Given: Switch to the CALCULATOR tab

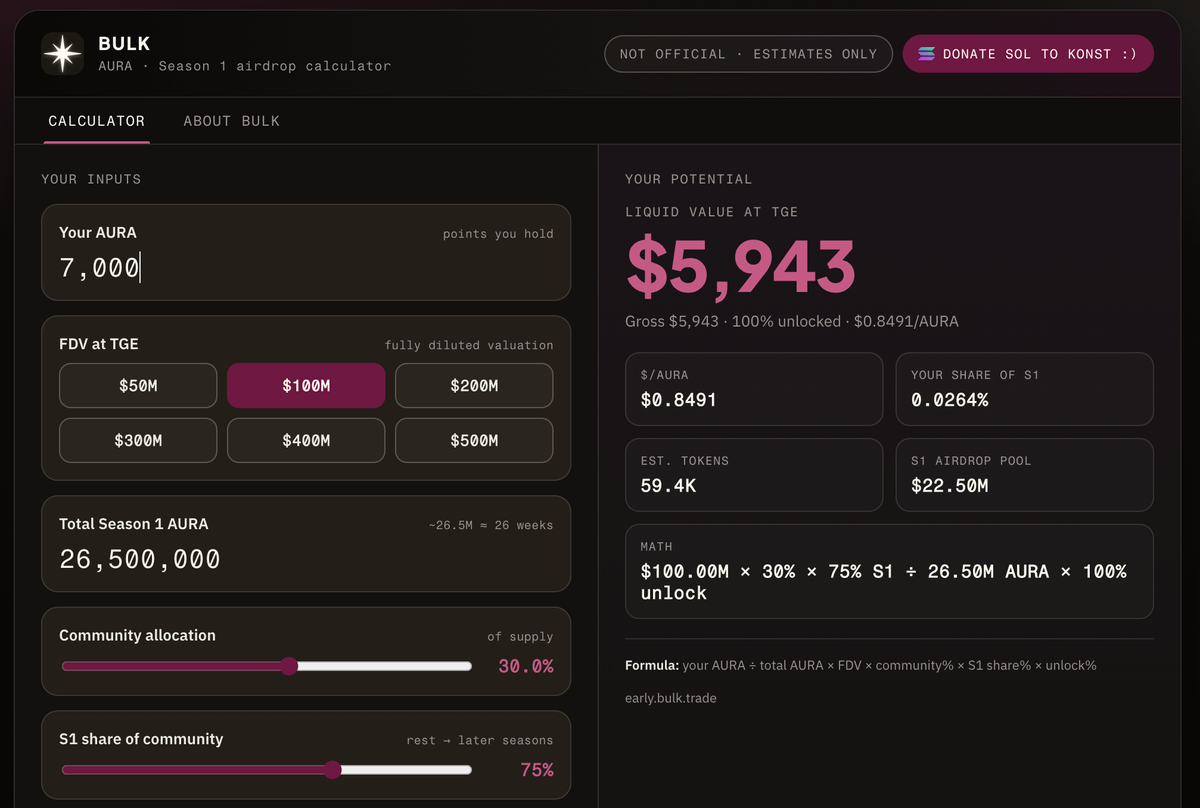Looking at the screenshot, I should coord(97,121).
